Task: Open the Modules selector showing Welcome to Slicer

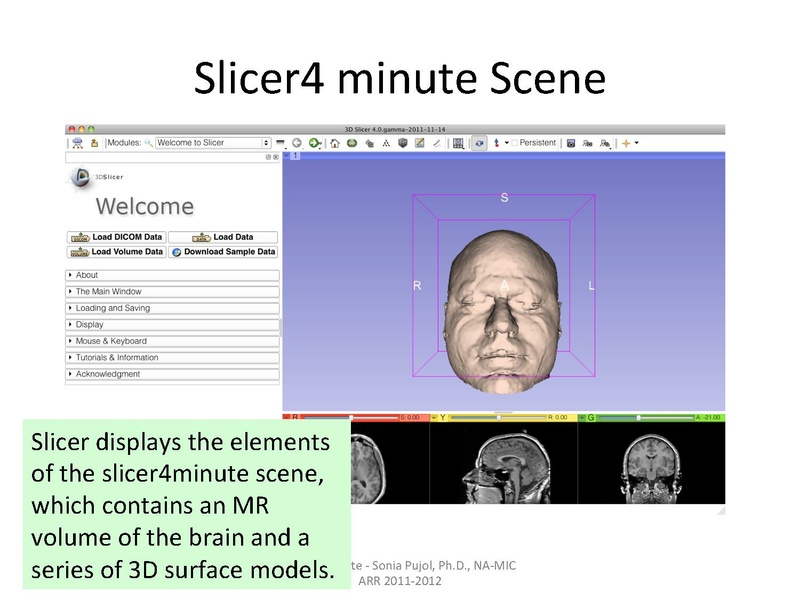Action: 213,143
